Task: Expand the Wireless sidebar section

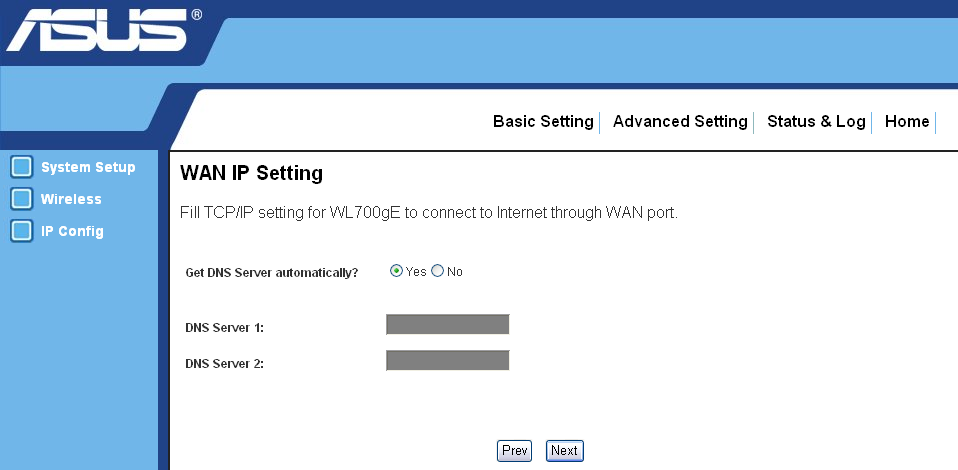Action: (x=71, y=199)
